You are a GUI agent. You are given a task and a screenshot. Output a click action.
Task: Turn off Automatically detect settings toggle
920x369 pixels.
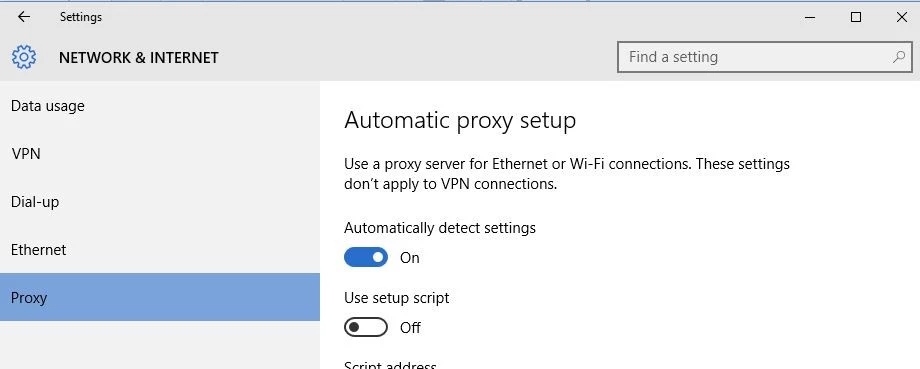coord(366,257)
